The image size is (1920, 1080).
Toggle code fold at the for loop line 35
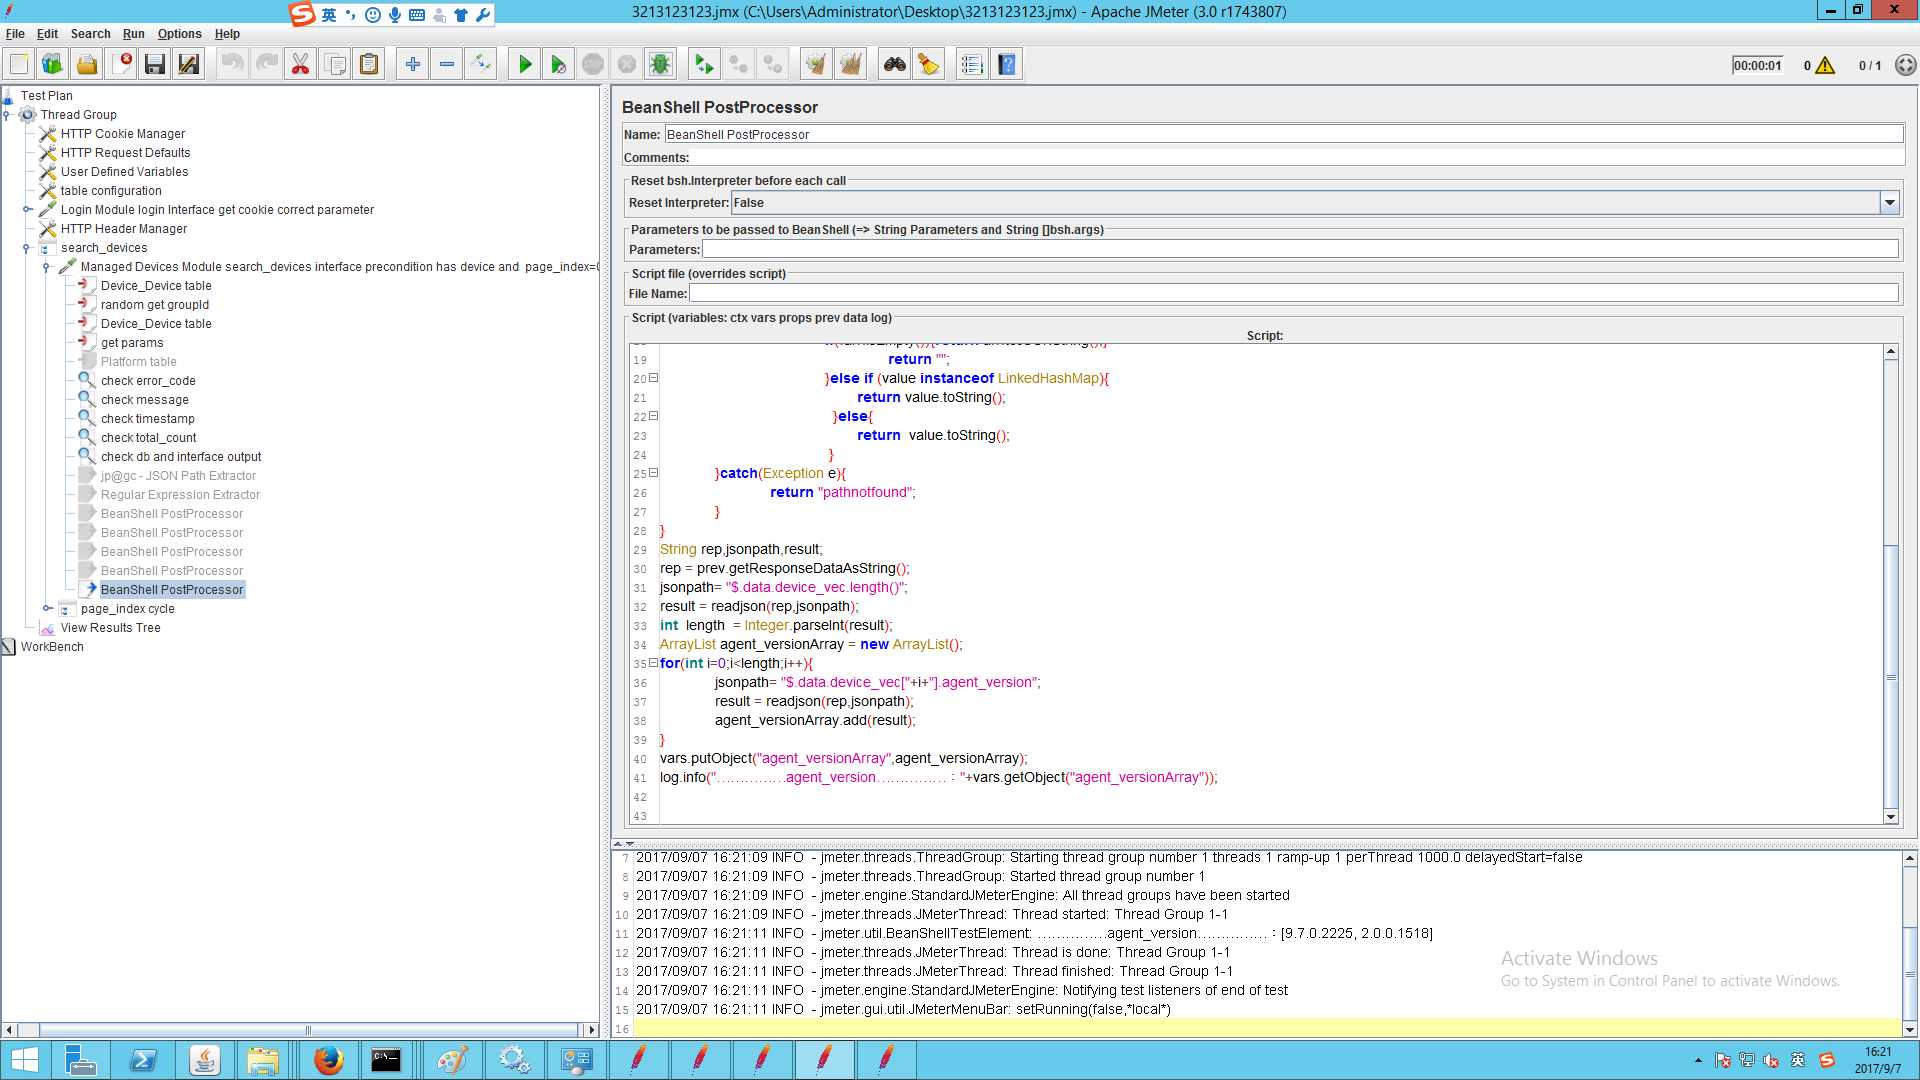point(653,663)
